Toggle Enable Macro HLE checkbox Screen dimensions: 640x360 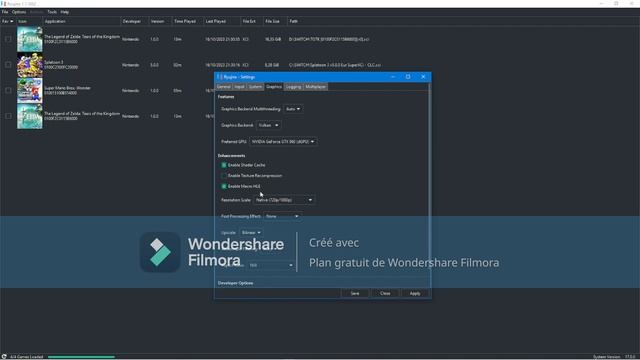tap(224, 186)
